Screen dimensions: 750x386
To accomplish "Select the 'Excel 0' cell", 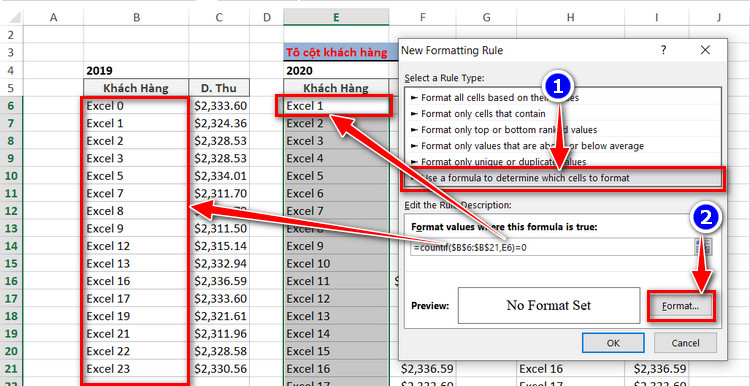I will click(x=136, y=106).
